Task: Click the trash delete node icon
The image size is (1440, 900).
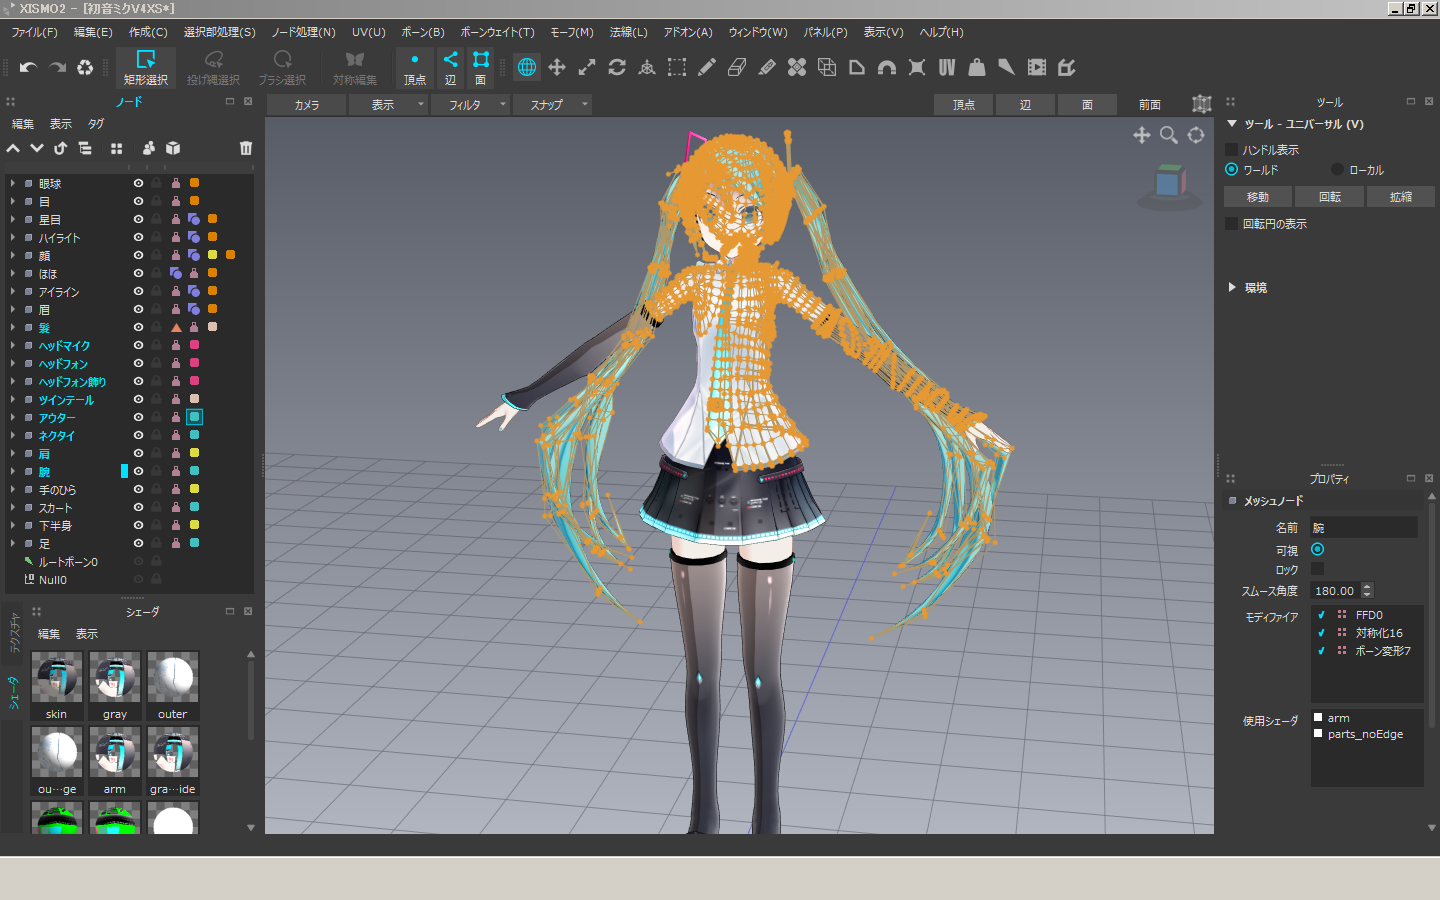Action: tap(246, 148)
